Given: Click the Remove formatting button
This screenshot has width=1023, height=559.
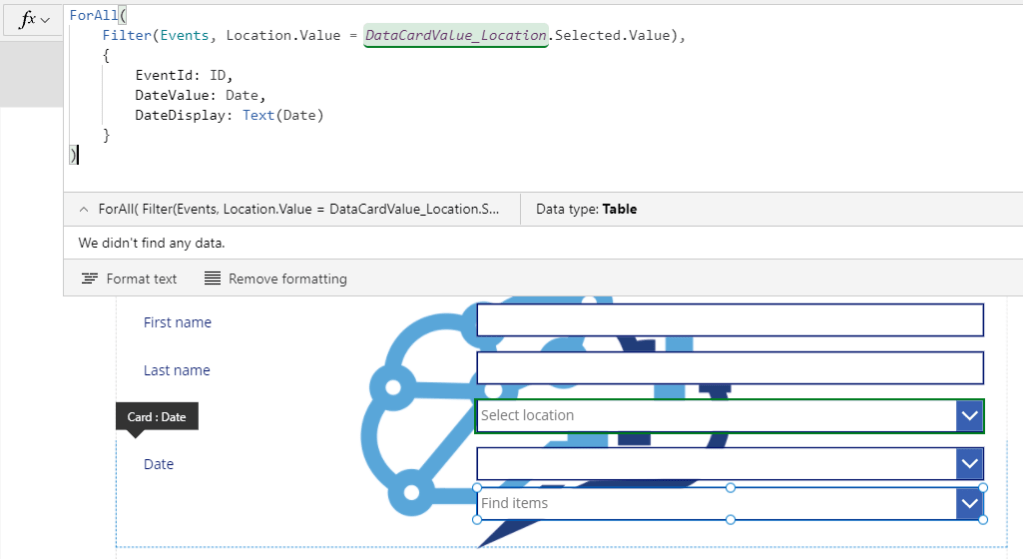Looking at the screenshot, I should (275, 279).
